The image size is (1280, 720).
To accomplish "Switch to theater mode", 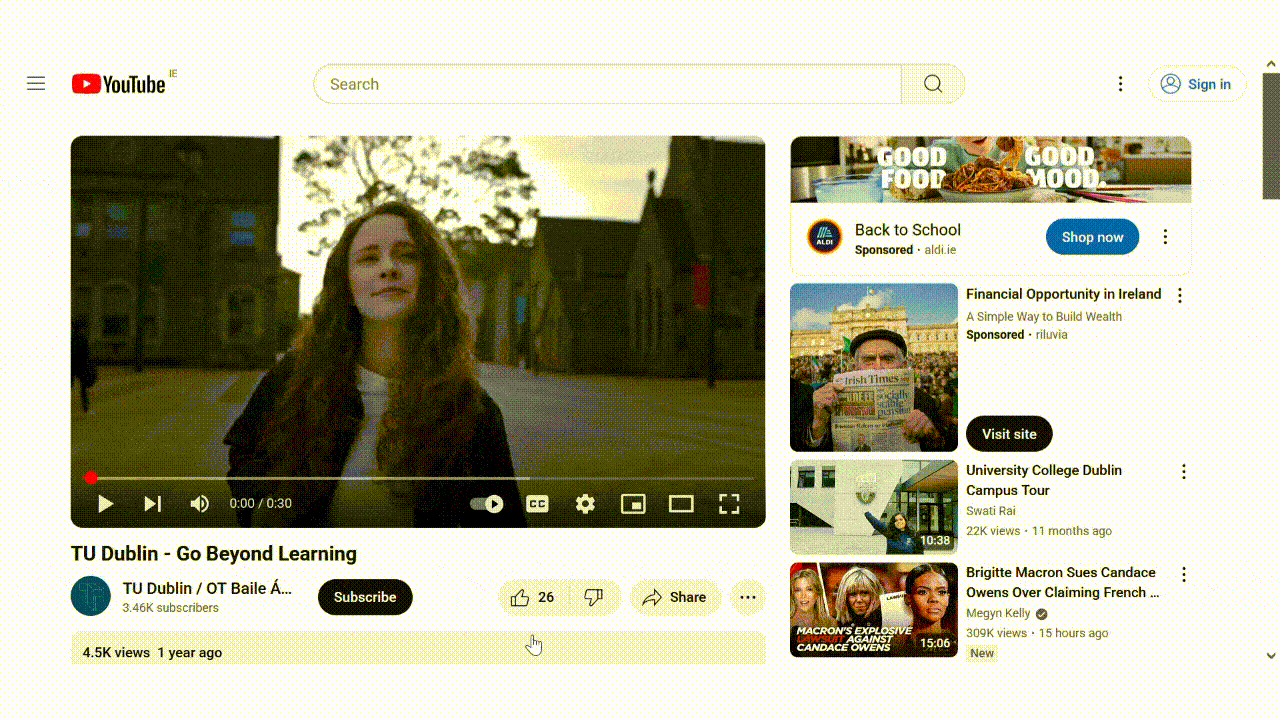I will 681,504.
